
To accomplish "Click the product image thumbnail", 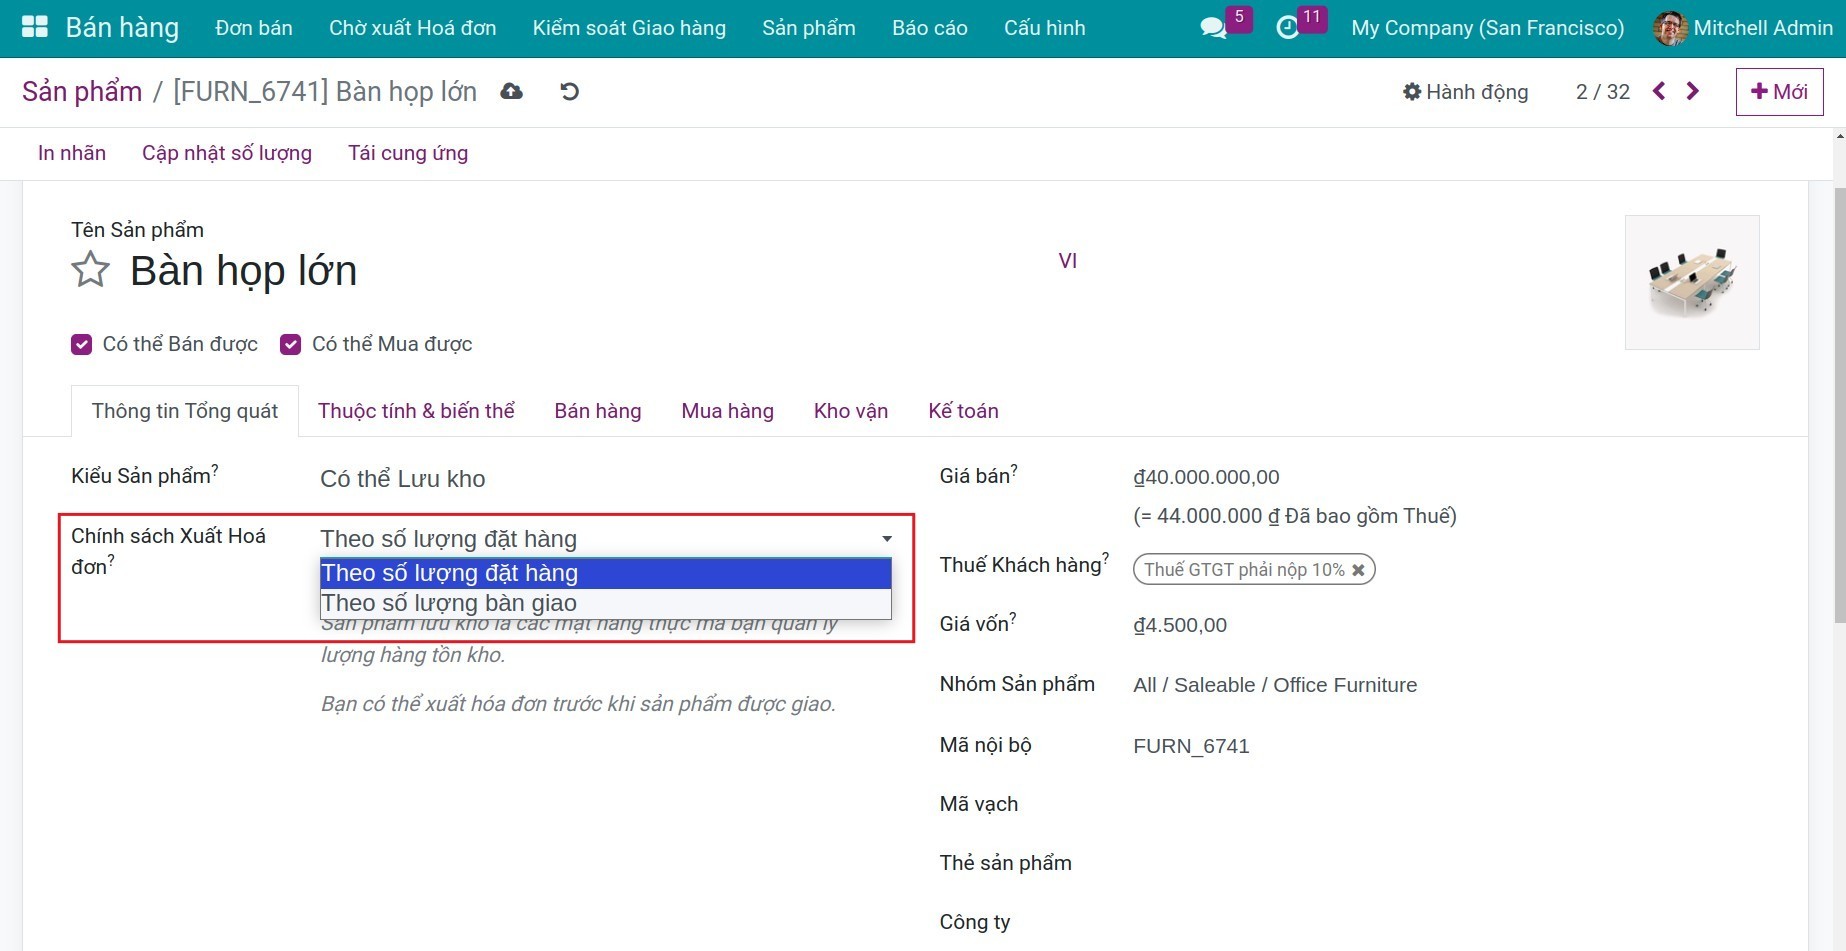I will coord(1692,282).
